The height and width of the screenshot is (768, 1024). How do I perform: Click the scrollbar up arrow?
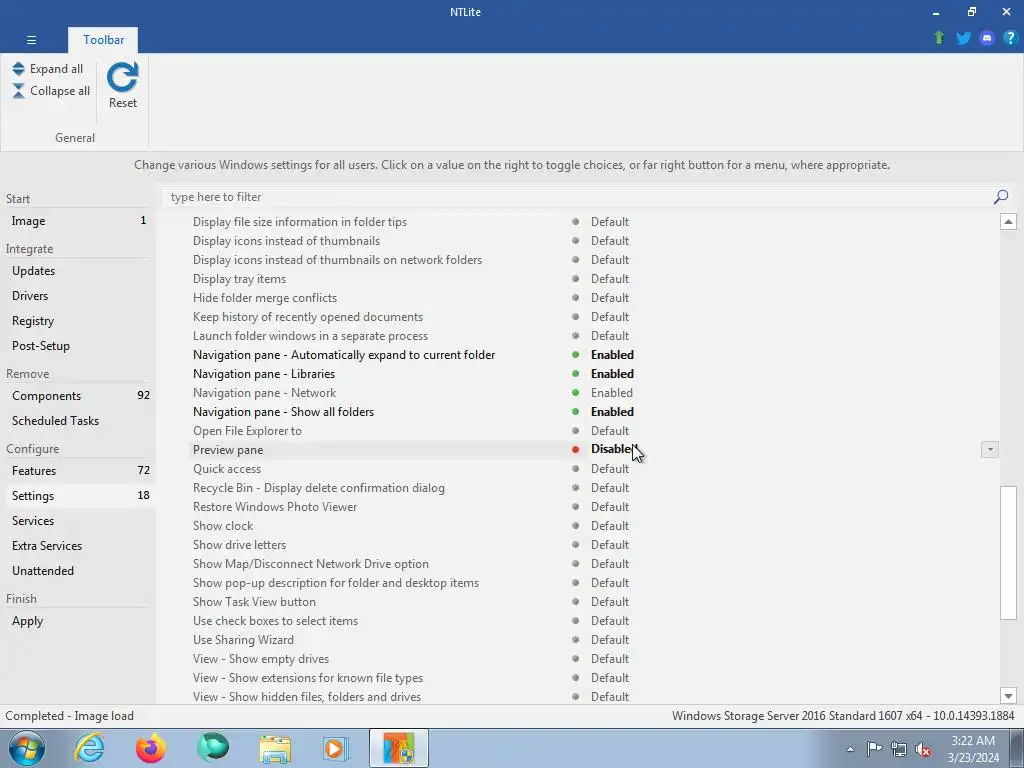[x=1008, y=222]
